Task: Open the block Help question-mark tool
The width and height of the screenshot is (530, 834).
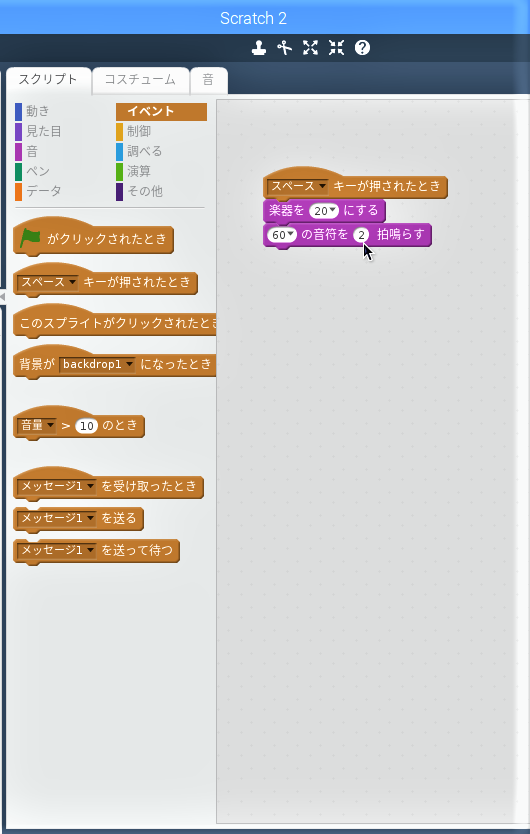Action: [x=362, y=48]
